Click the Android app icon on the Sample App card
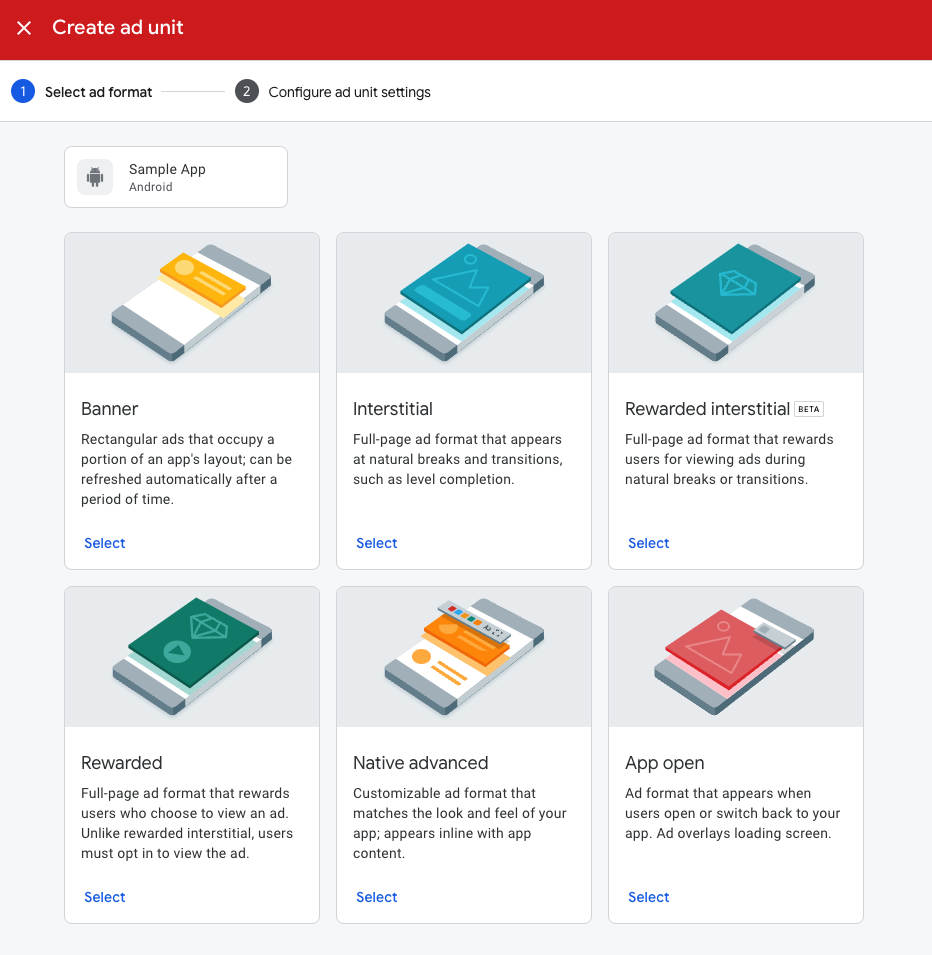 [94, 176]
